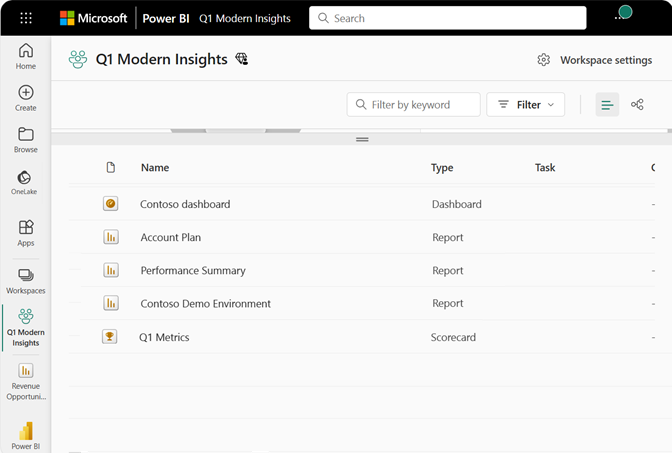The width and height of the screenshot is (672, 453).
Task: Open OneLake data hub
Action: [x=26, y=182]
